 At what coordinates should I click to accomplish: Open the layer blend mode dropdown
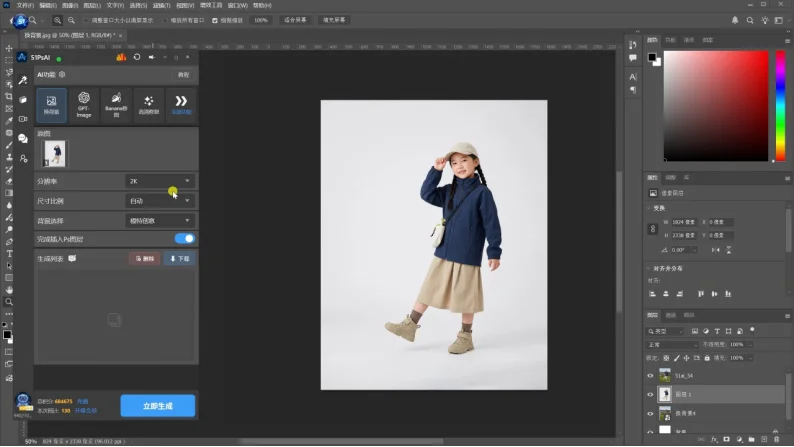[672, 345]
